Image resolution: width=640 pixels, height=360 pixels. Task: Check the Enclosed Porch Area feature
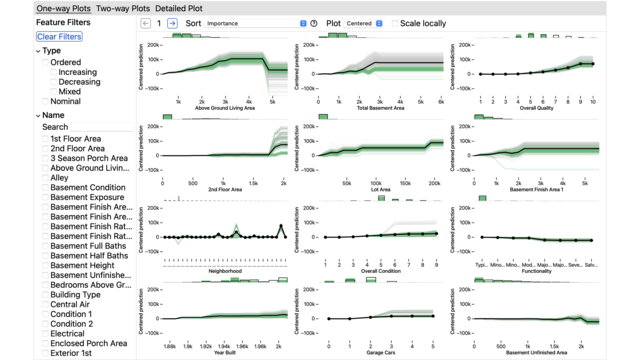(45, 344)
